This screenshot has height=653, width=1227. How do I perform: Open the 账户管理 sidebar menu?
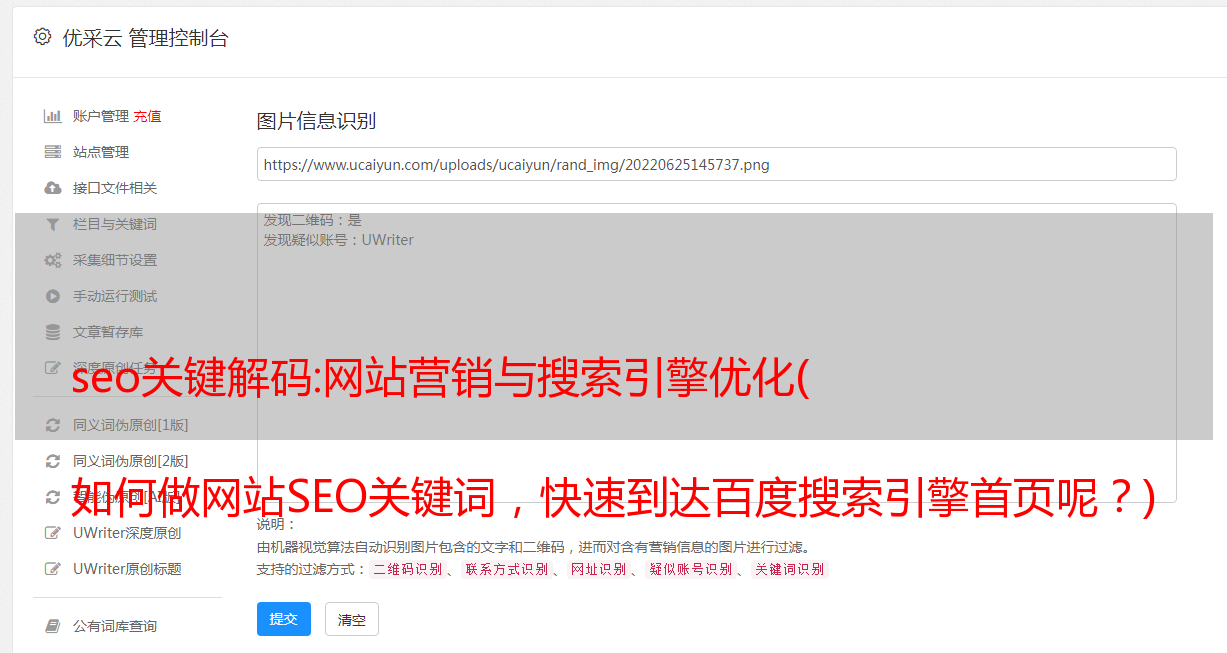[101, 116]
